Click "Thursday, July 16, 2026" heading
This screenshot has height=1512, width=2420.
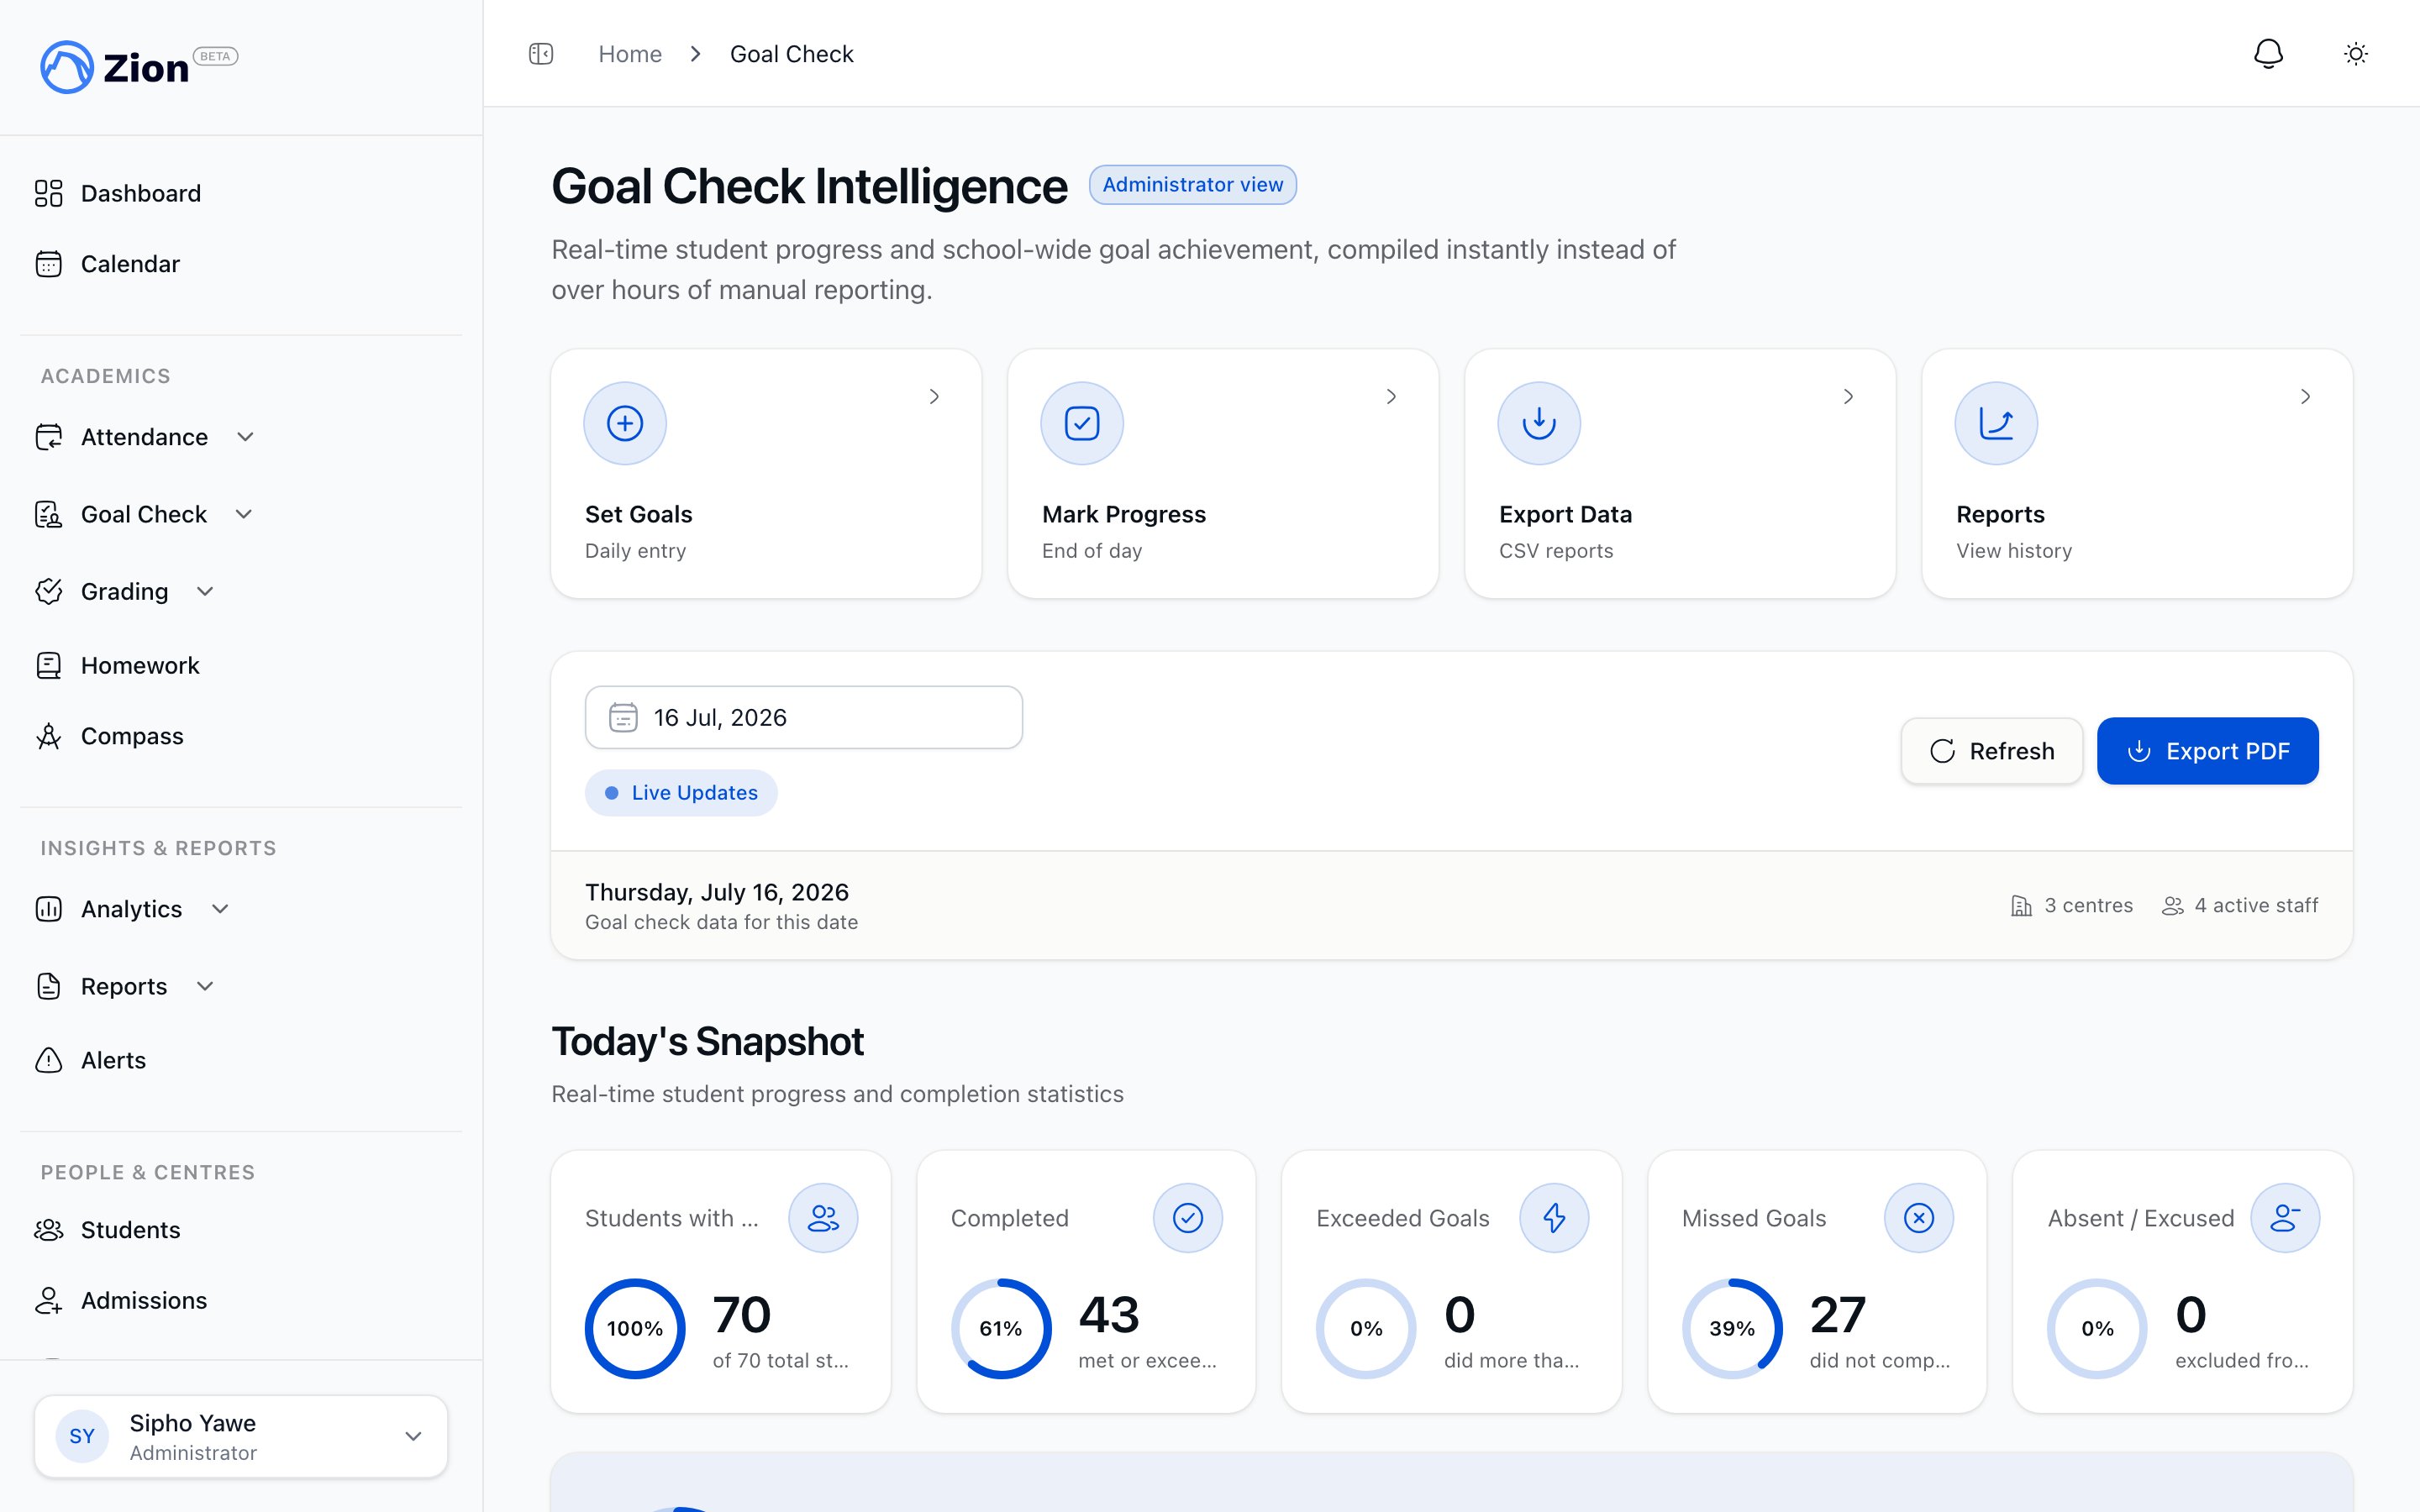pos(717,892)
